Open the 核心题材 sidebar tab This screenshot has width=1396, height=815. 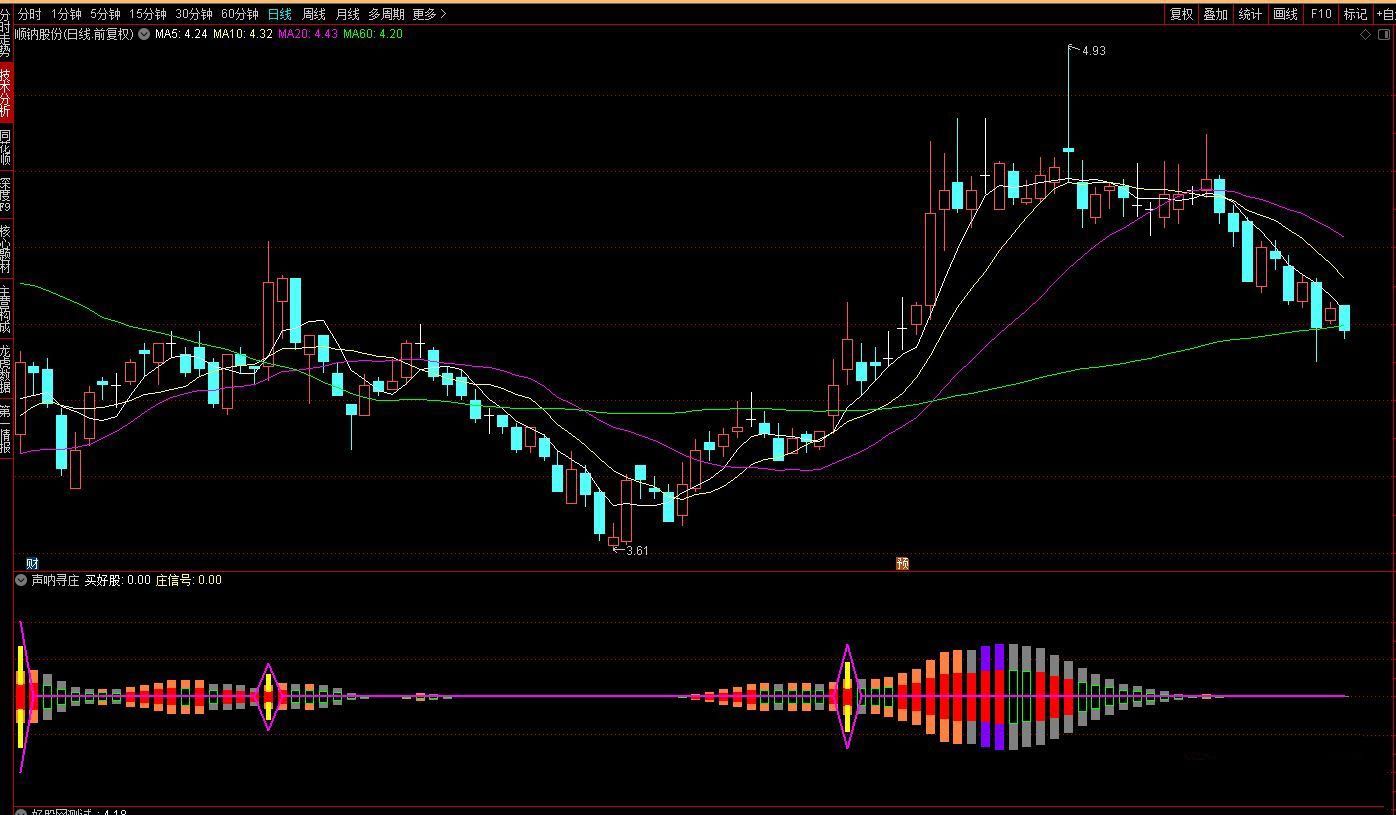[6, 249]
